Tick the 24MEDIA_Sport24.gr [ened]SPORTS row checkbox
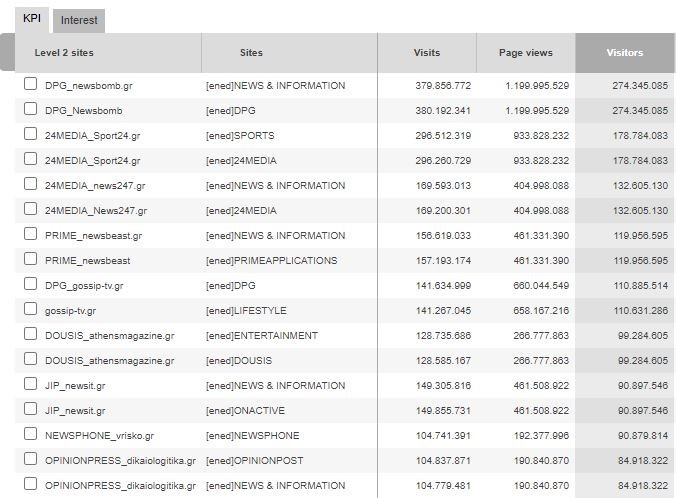676x498 pixels. 31,134
